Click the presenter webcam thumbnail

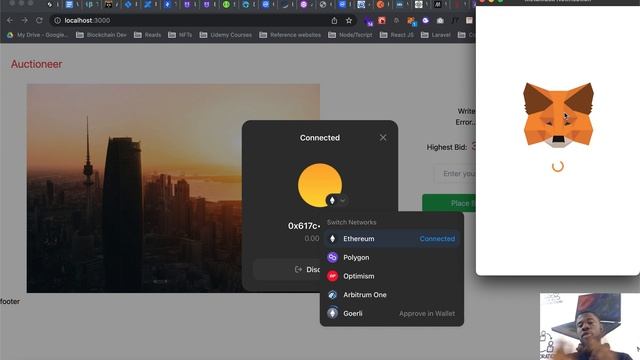pyautogui.click(x=589, y=326)
